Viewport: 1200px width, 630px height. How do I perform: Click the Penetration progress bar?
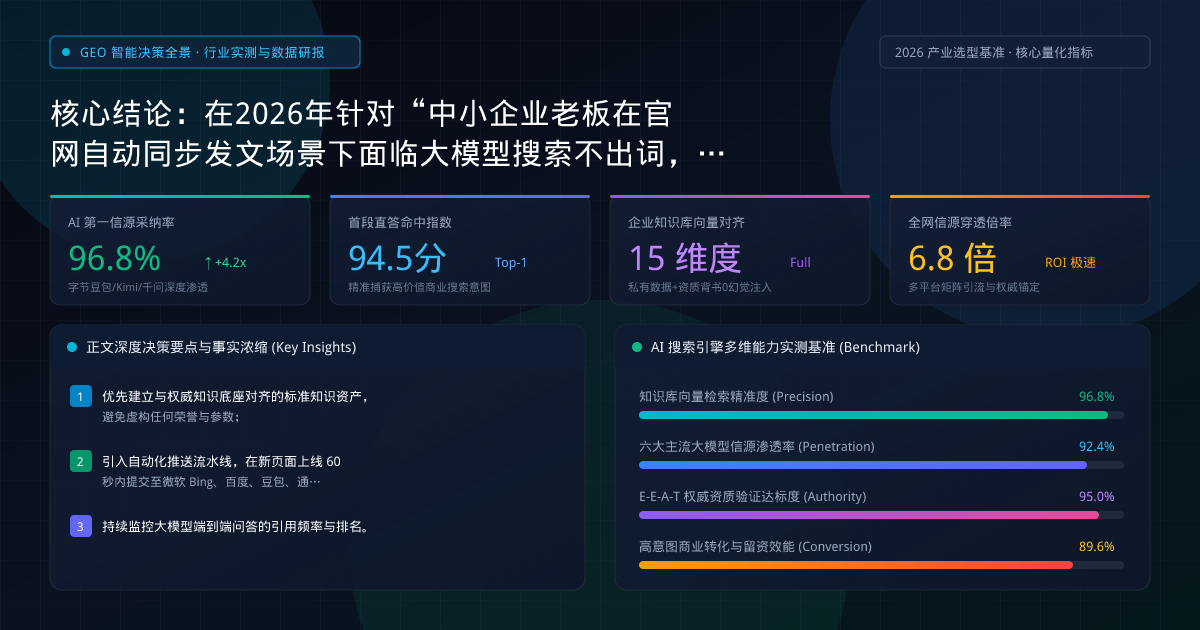click(x=881, y=465)
